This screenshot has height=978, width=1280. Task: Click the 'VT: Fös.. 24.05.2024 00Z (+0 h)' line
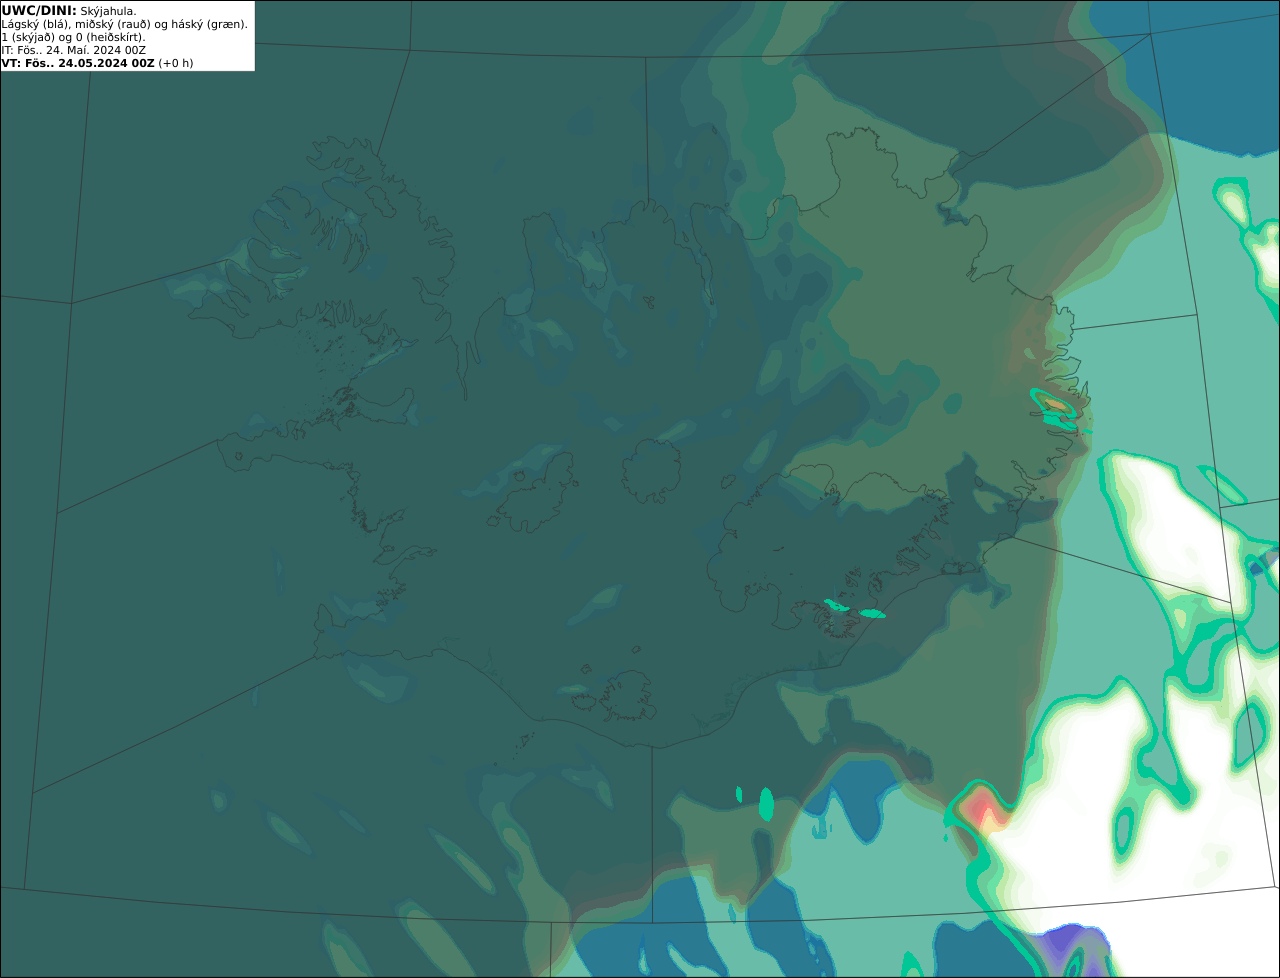coord(98,63)
